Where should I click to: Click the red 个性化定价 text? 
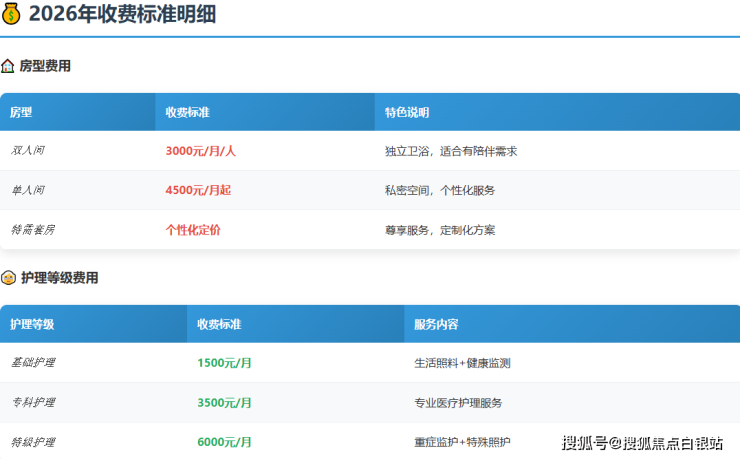[193, 229]
